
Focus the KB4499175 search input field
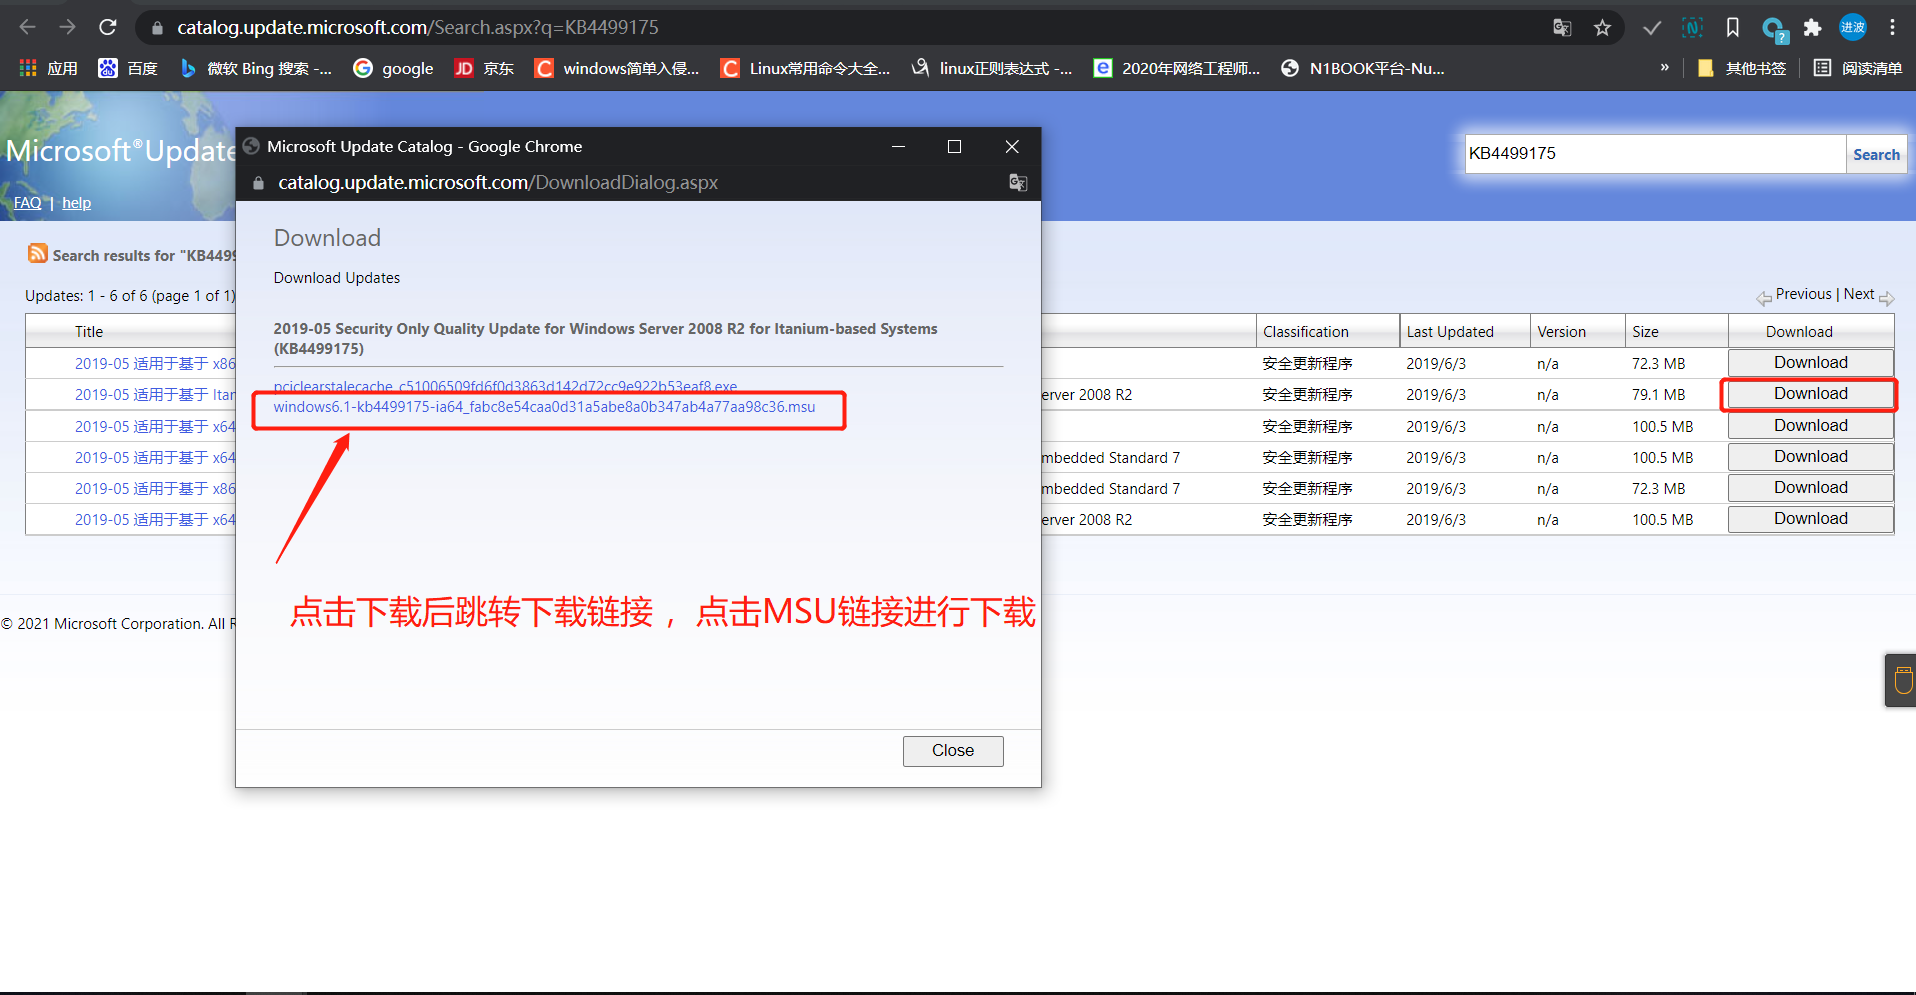pos(1655,154)
